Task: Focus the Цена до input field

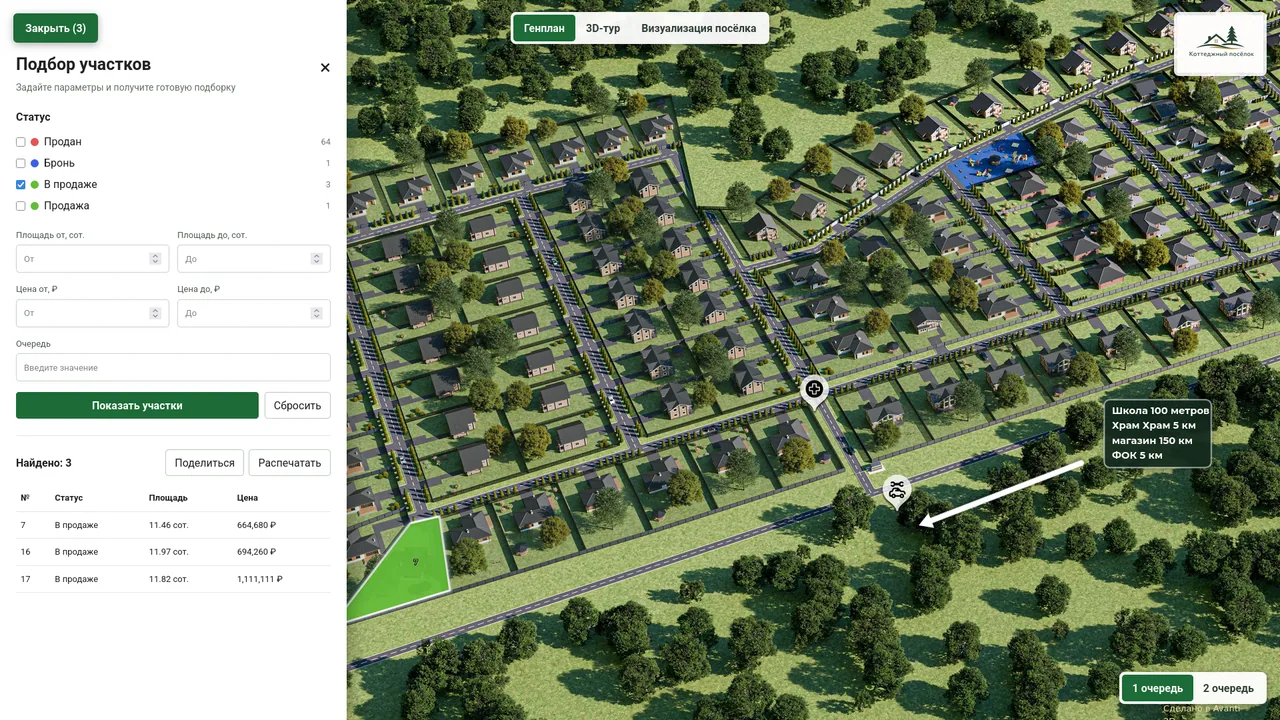Action: [x=254, y=313]
